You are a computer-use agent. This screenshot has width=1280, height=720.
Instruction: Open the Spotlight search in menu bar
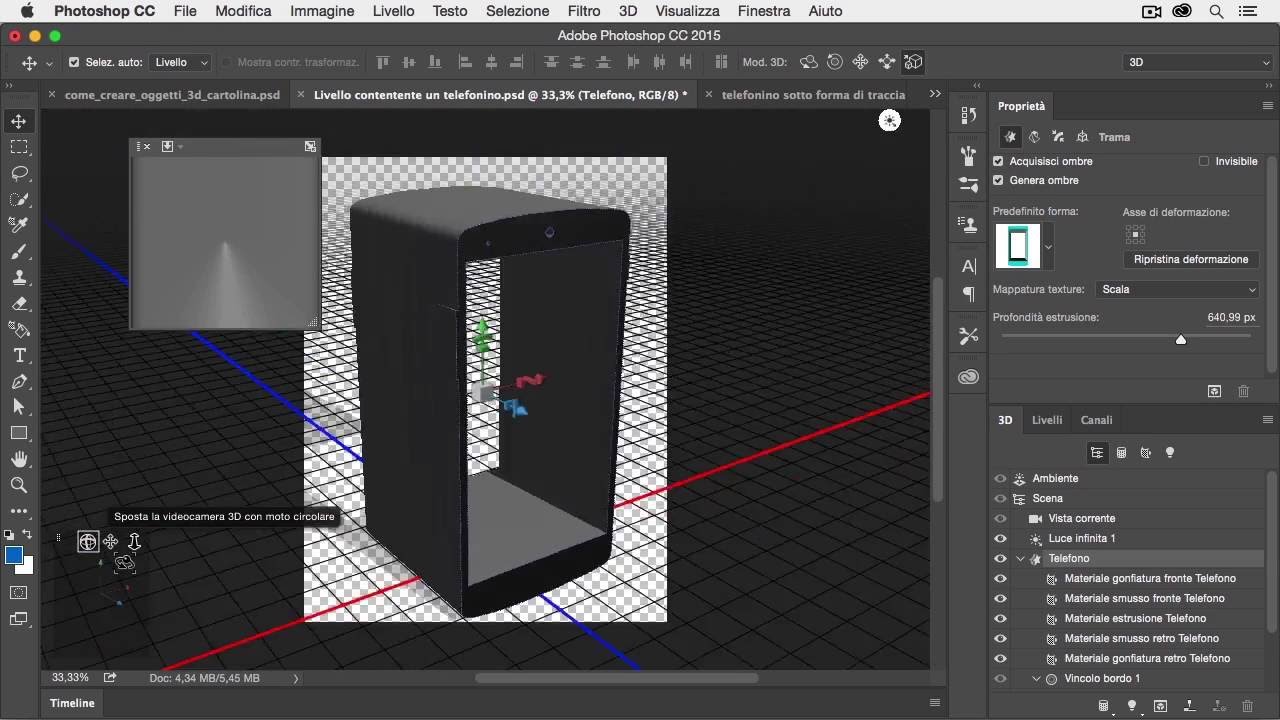pos(1216,11)
